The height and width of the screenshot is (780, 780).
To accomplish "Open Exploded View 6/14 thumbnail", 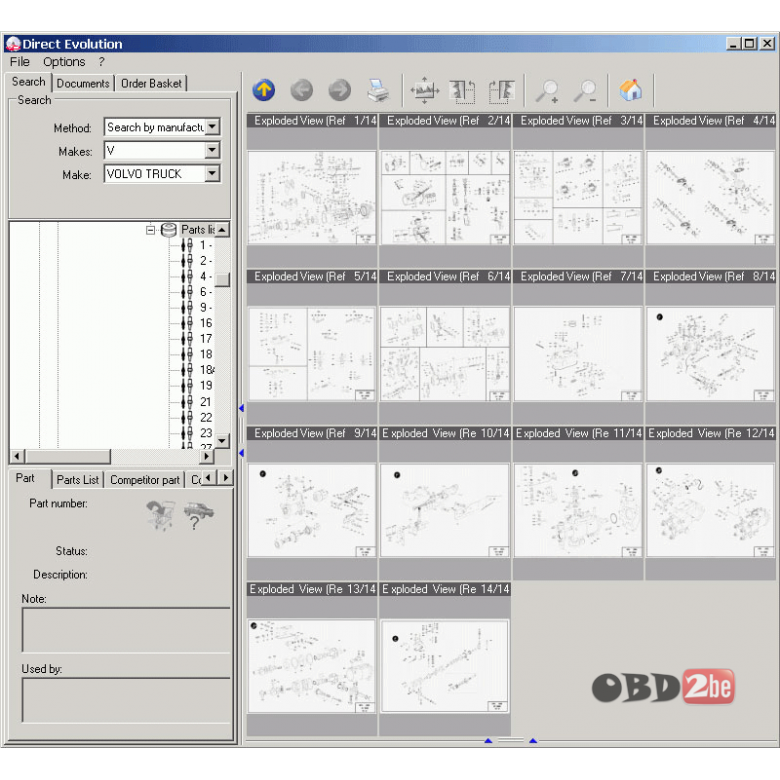I will (445, 354).
